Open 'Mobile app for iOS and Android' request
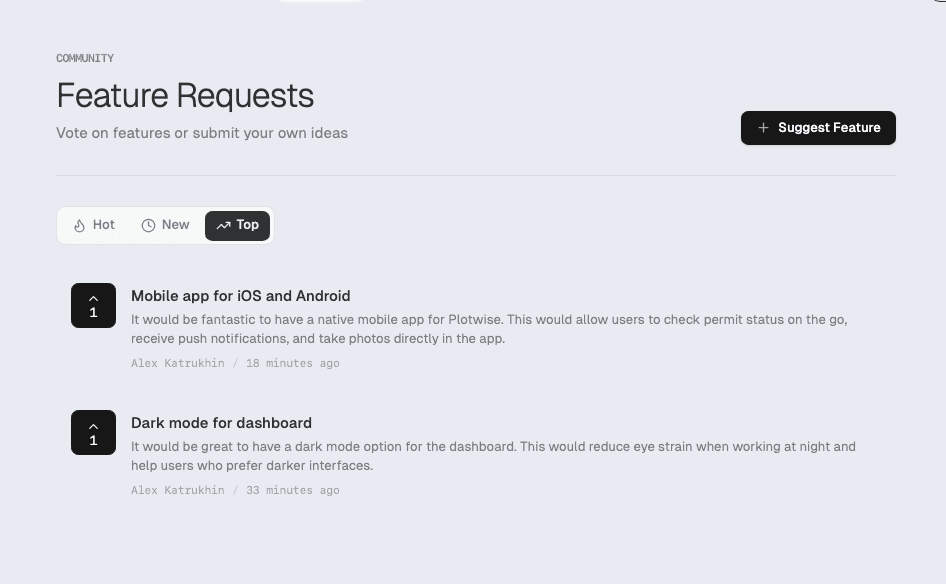The height and width of the screenshot is (584, 946). pos(240,296)
